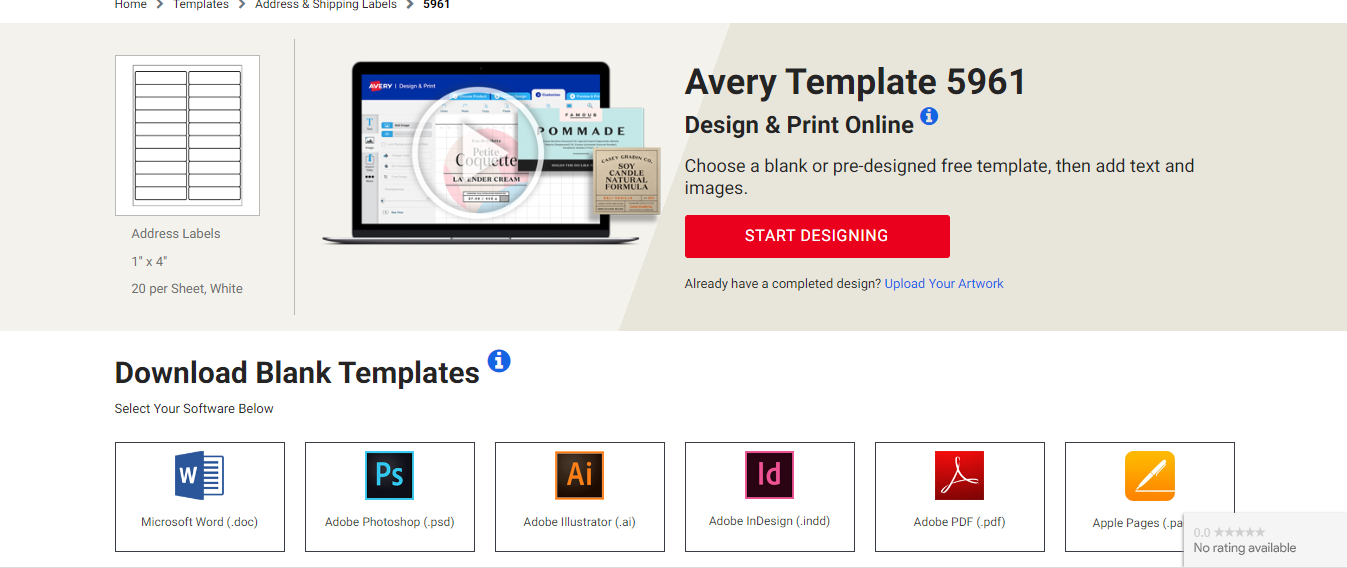Click the 1" x 4" size text
1347x568 pixels.
[149, 262]
